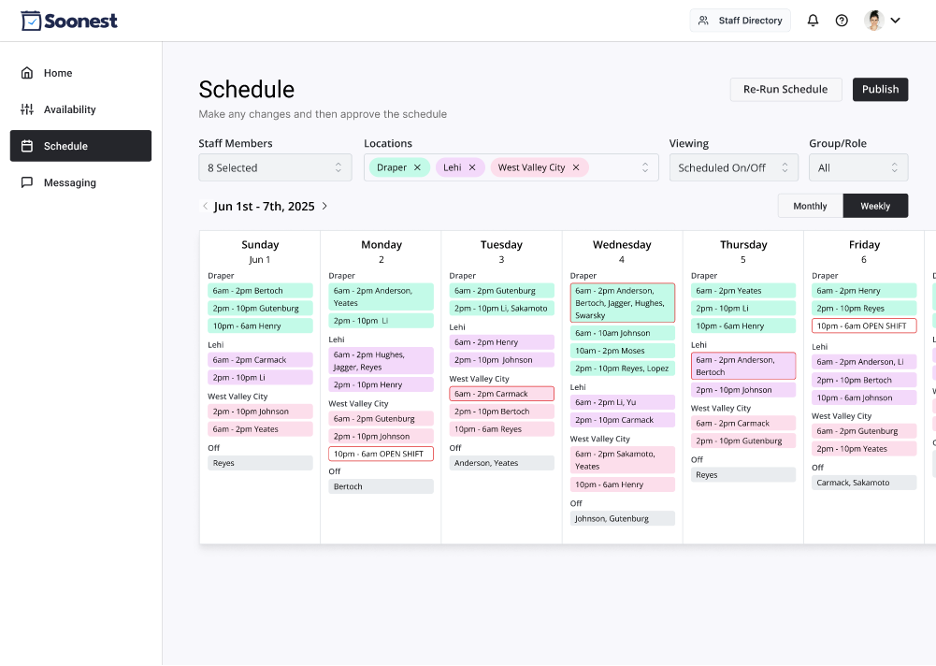936x666 pixels.
Task: Select Sunday Draper 6am - 2pm Bertoch shift
Action: 260,291
